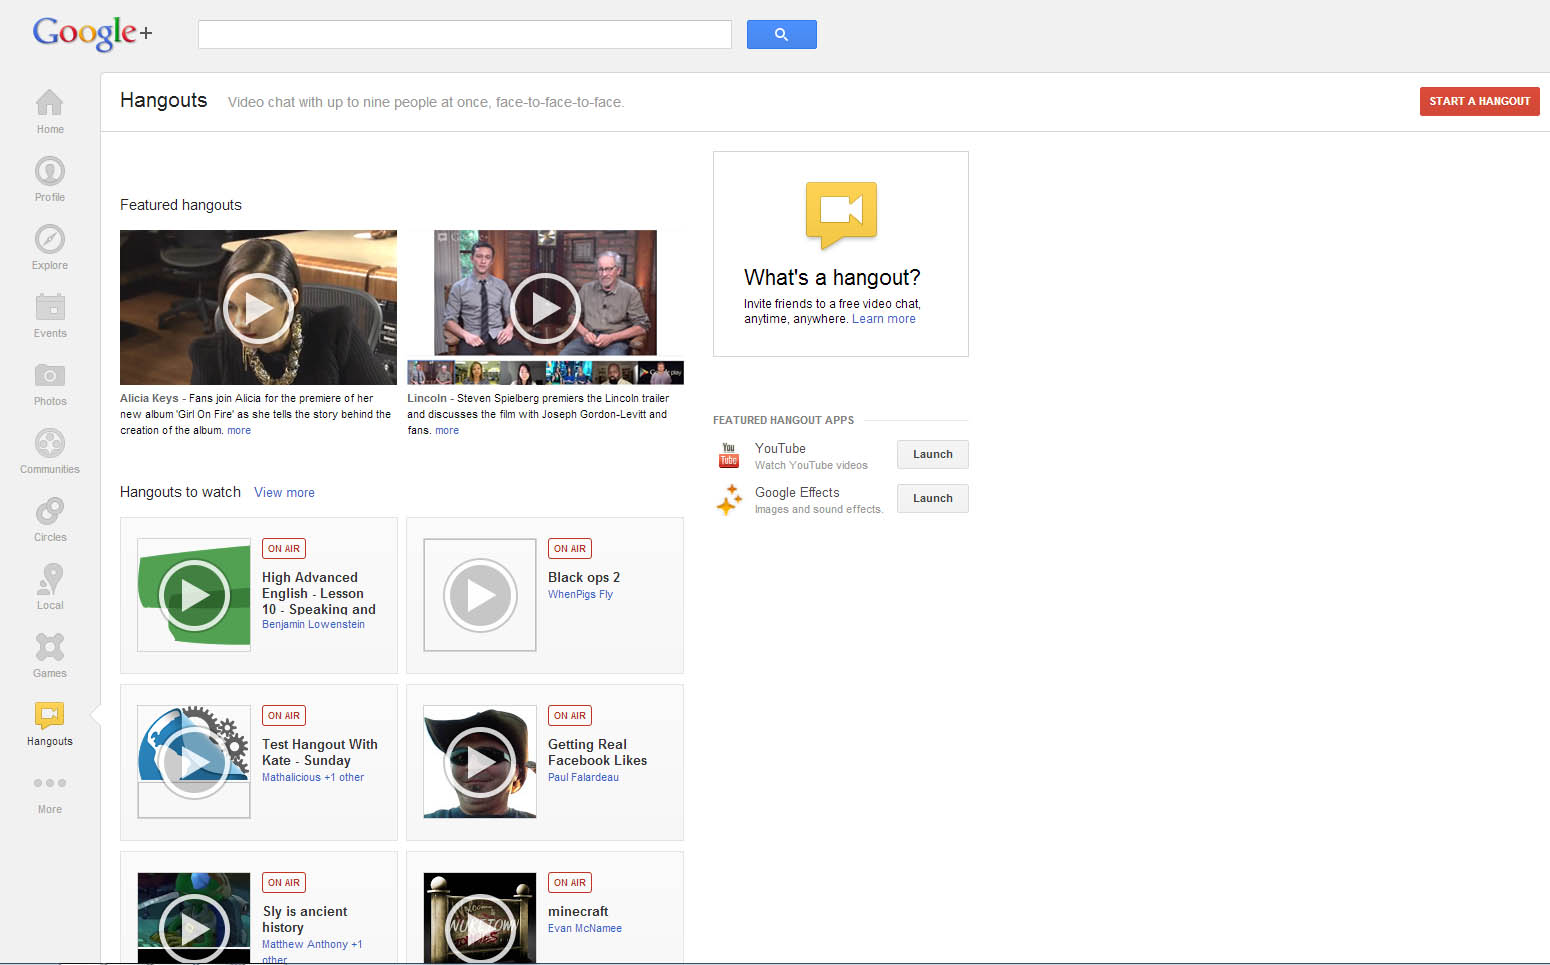Open the Events calendar icon
Screen dimensions: 1550x965
50,307
